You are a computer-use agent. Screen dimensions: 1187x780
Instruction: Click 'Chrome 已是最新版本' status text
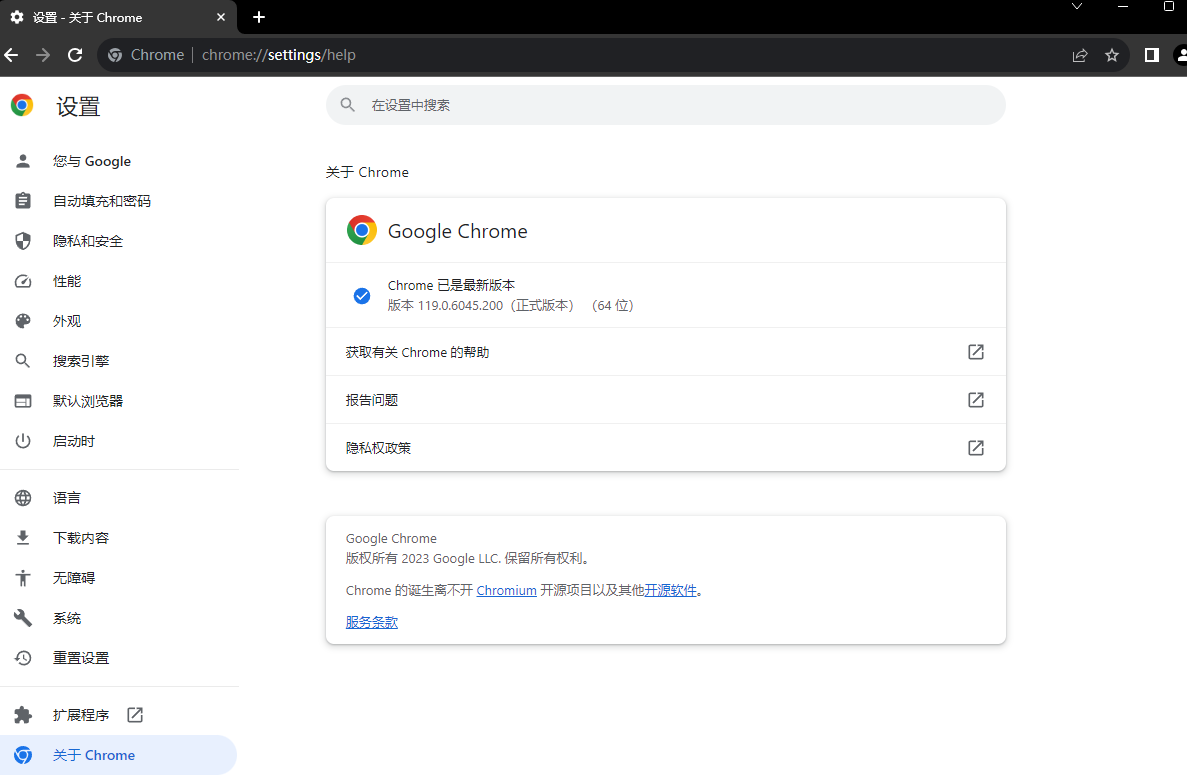coord(451,285)
